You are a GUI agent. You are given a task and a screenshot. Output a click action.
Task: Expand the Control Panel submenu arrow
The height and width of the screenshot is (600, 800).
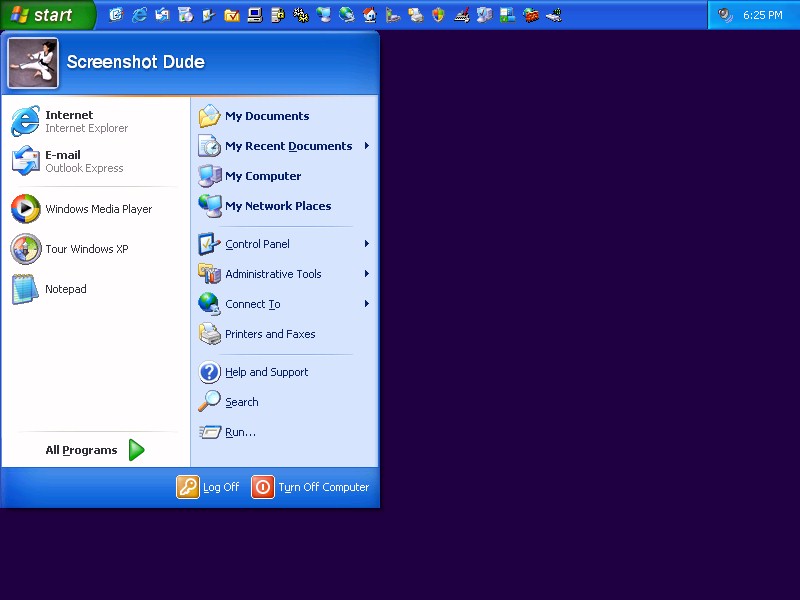(367, 244)
